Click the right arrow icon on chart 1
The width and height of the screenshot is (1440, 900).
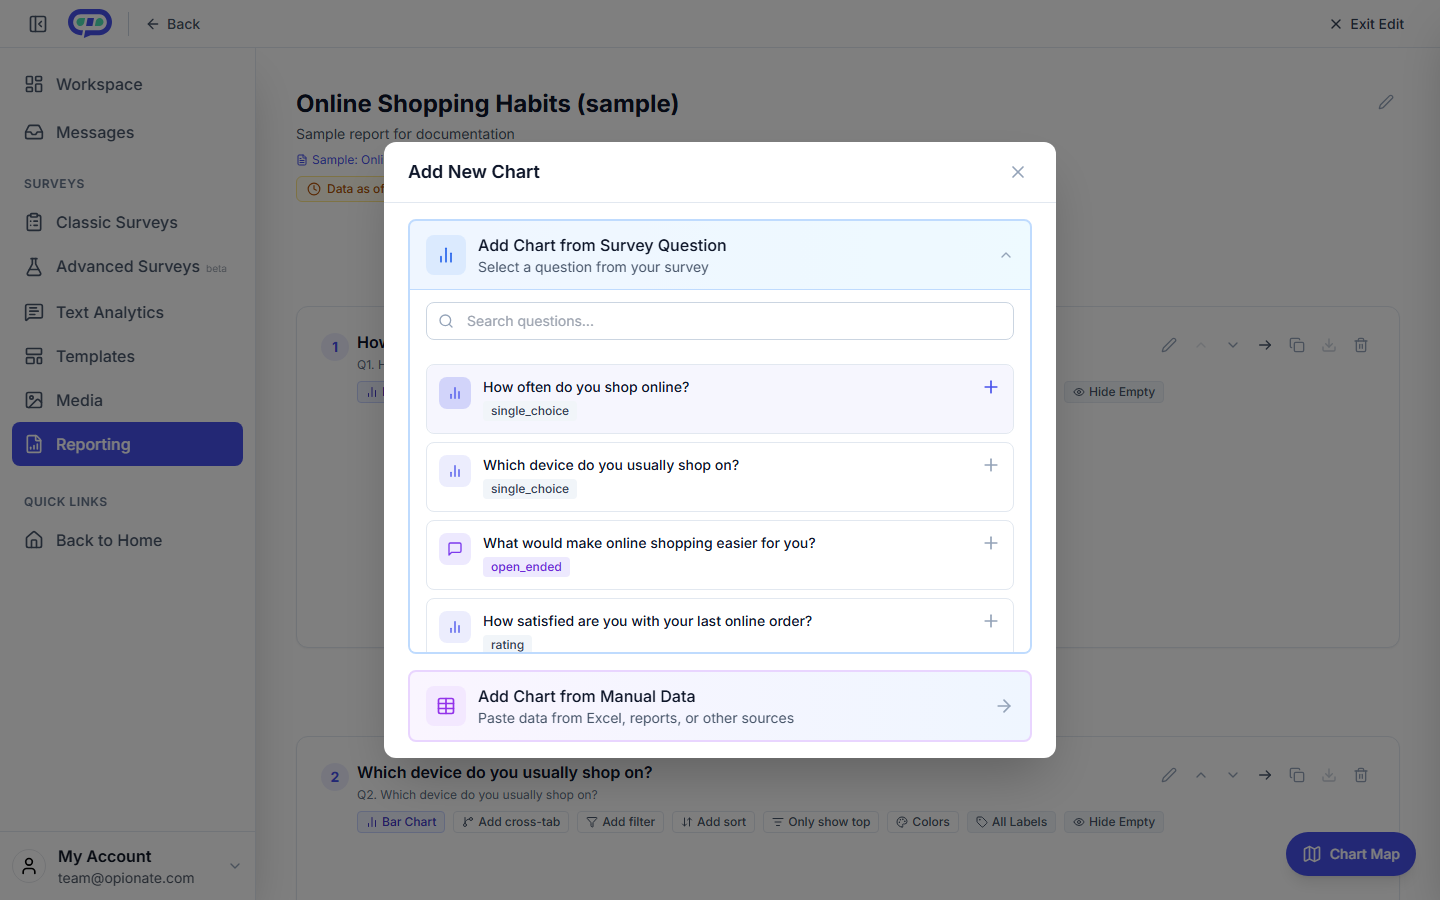pyautogui.click(x=1265, y=345)
